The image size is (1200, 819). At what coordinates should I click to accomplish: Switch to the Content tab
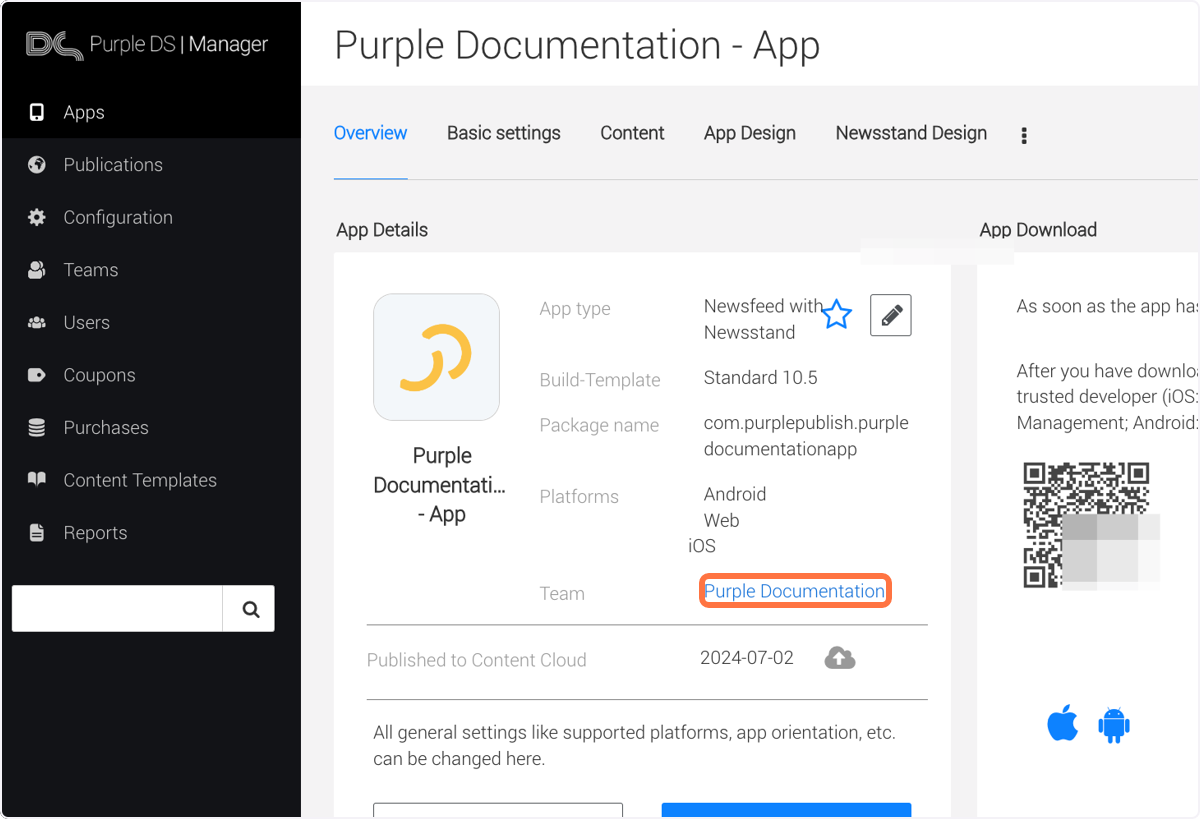pyautogui.click(x=632, y=133)
